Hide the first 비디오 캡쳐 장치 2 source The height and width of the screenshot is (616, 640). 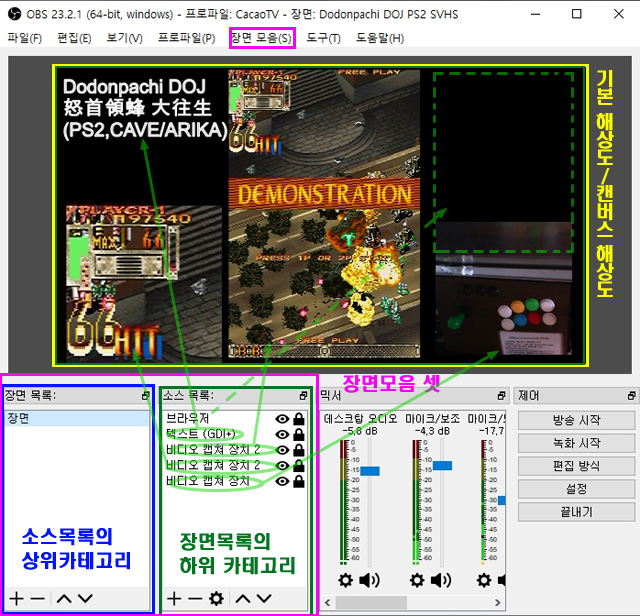coord(282,450)
